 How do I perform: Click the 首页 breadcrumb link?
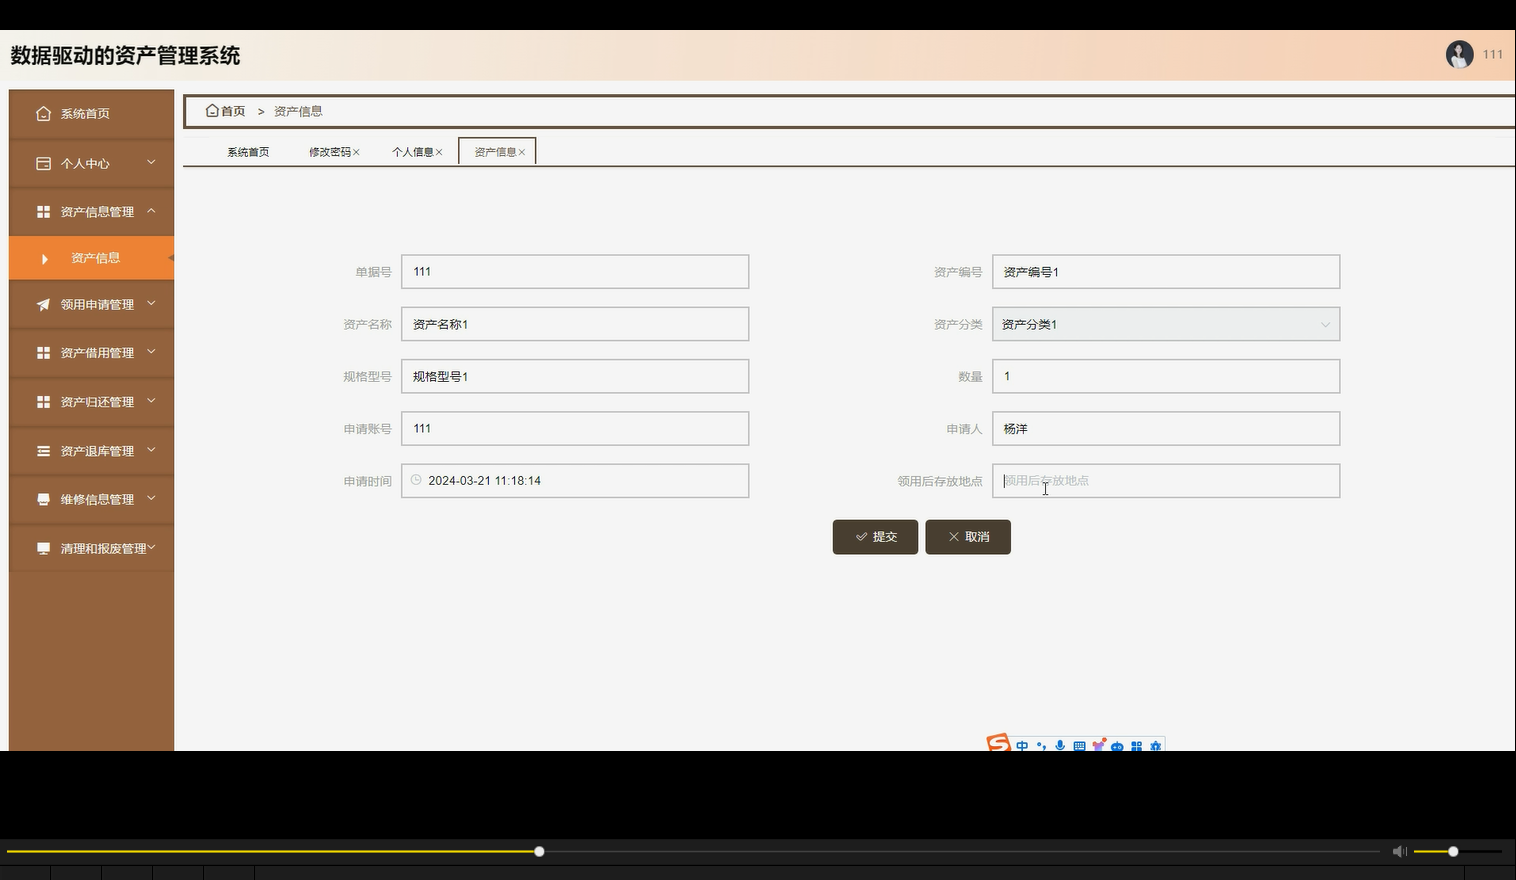click(x=226, y=111)
